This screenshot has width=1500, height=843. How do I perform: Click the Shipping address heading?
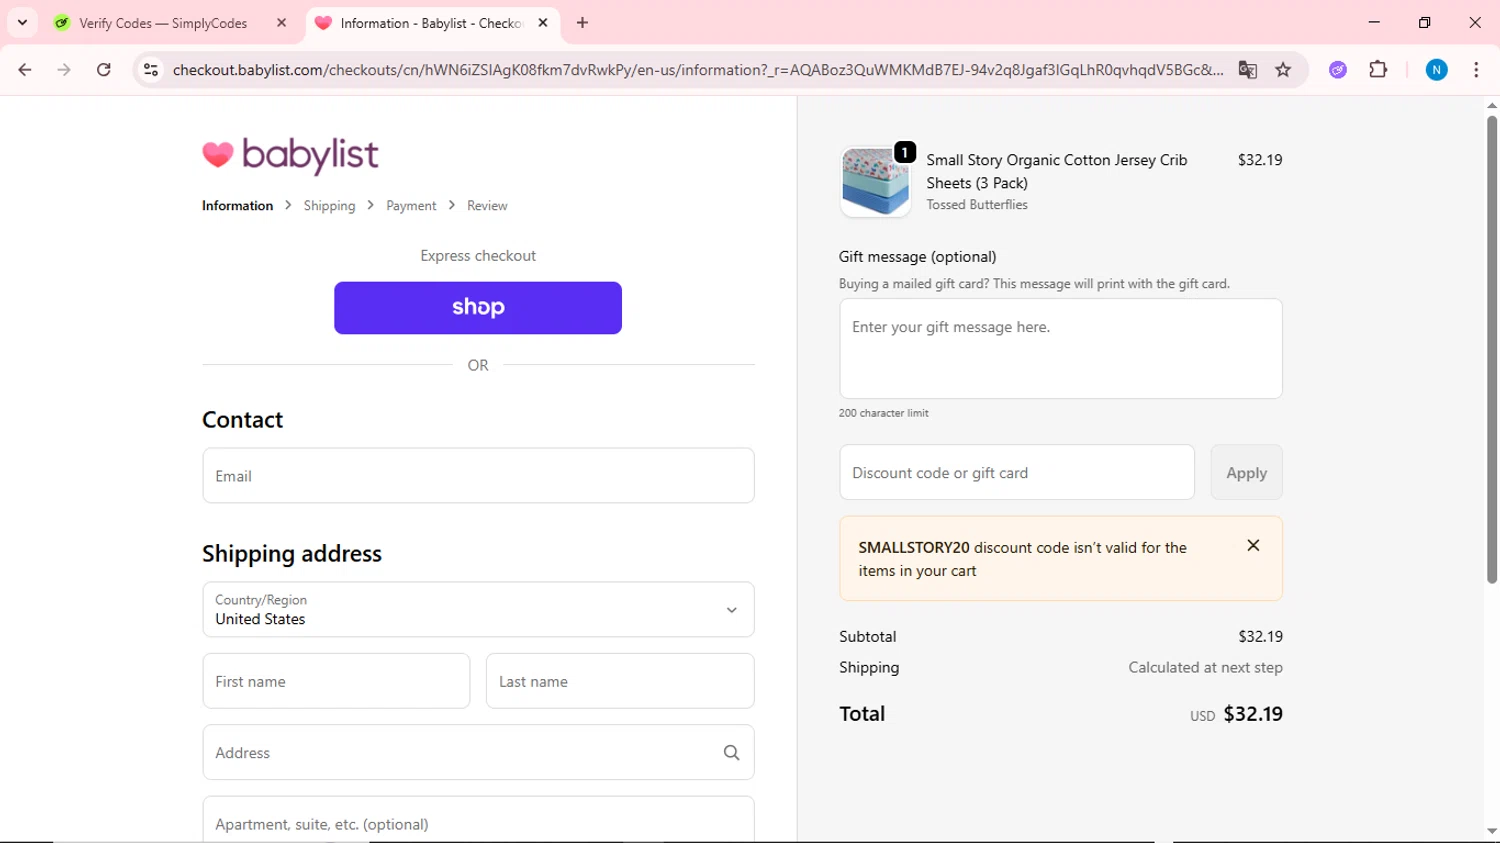[x=292, y=554]
